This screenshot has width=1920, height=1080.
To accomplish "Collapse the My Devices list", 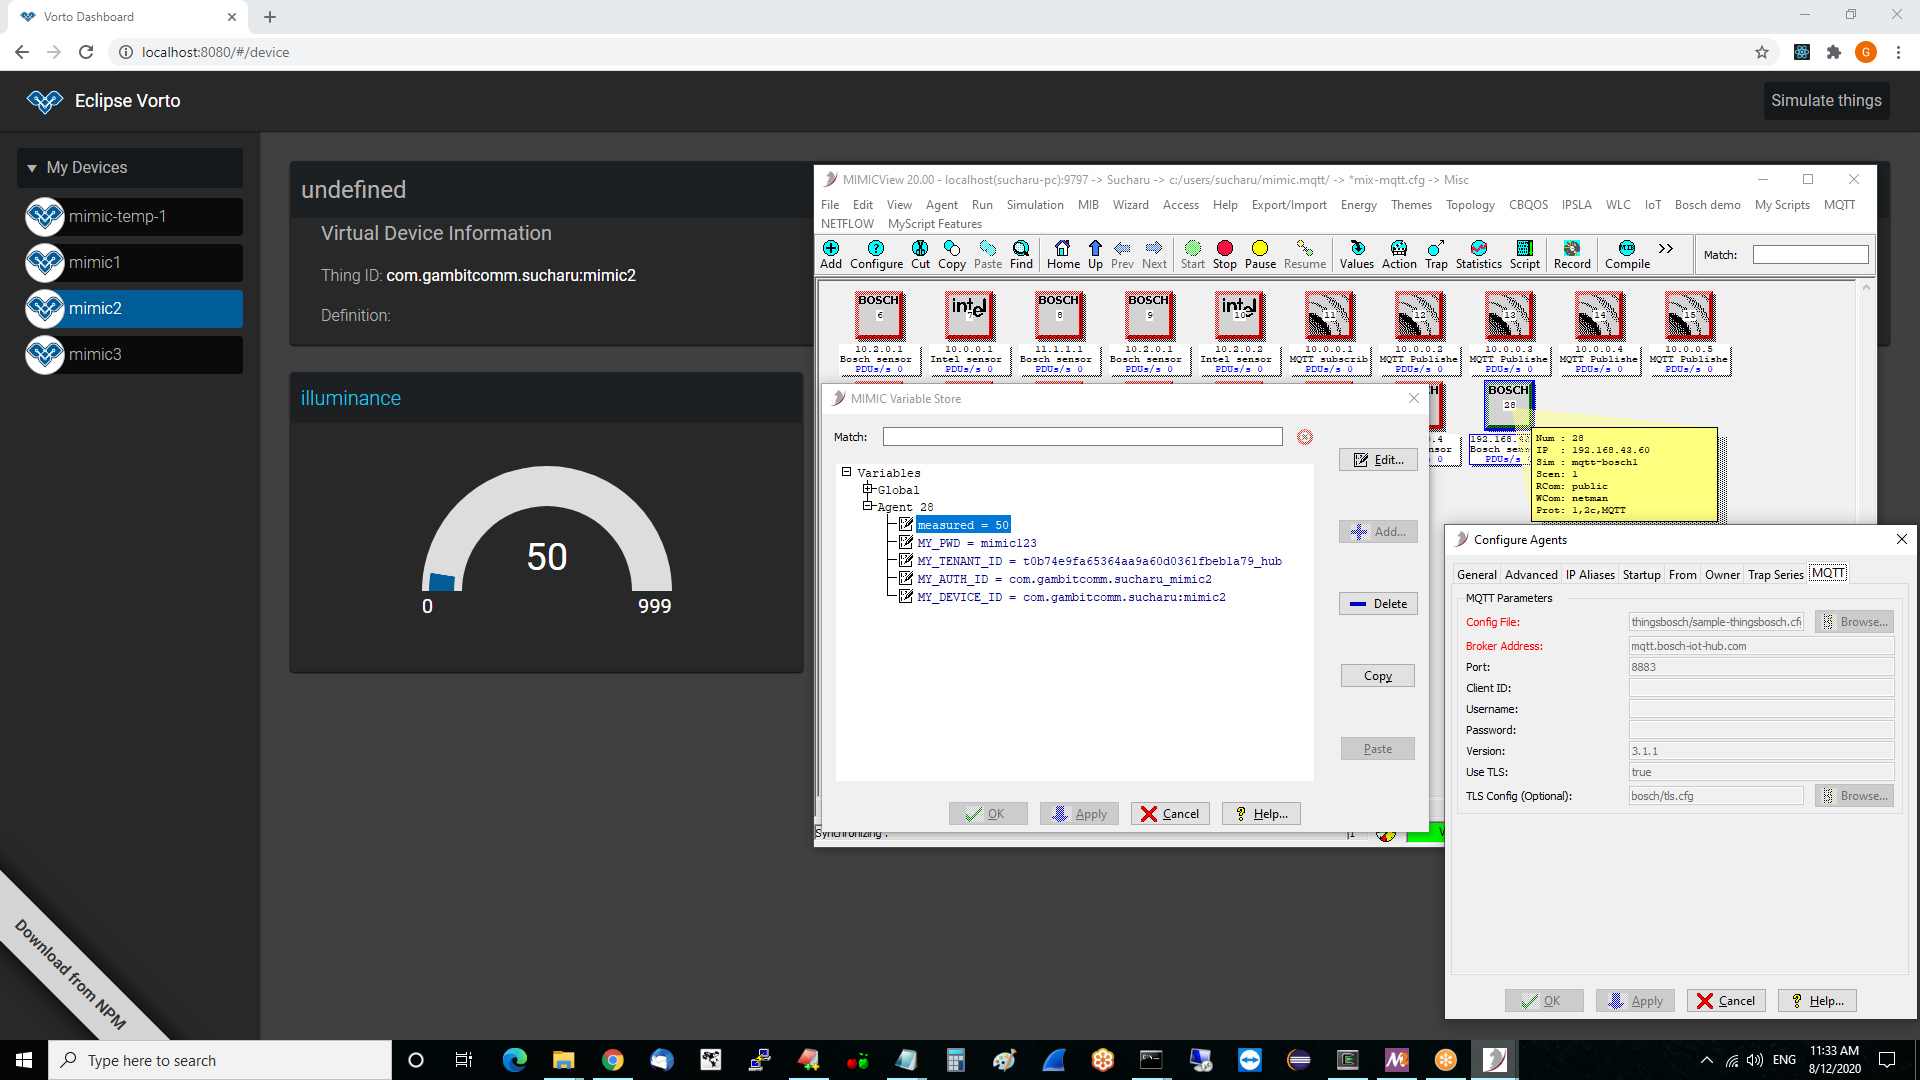I will click(x=32, y=168).
